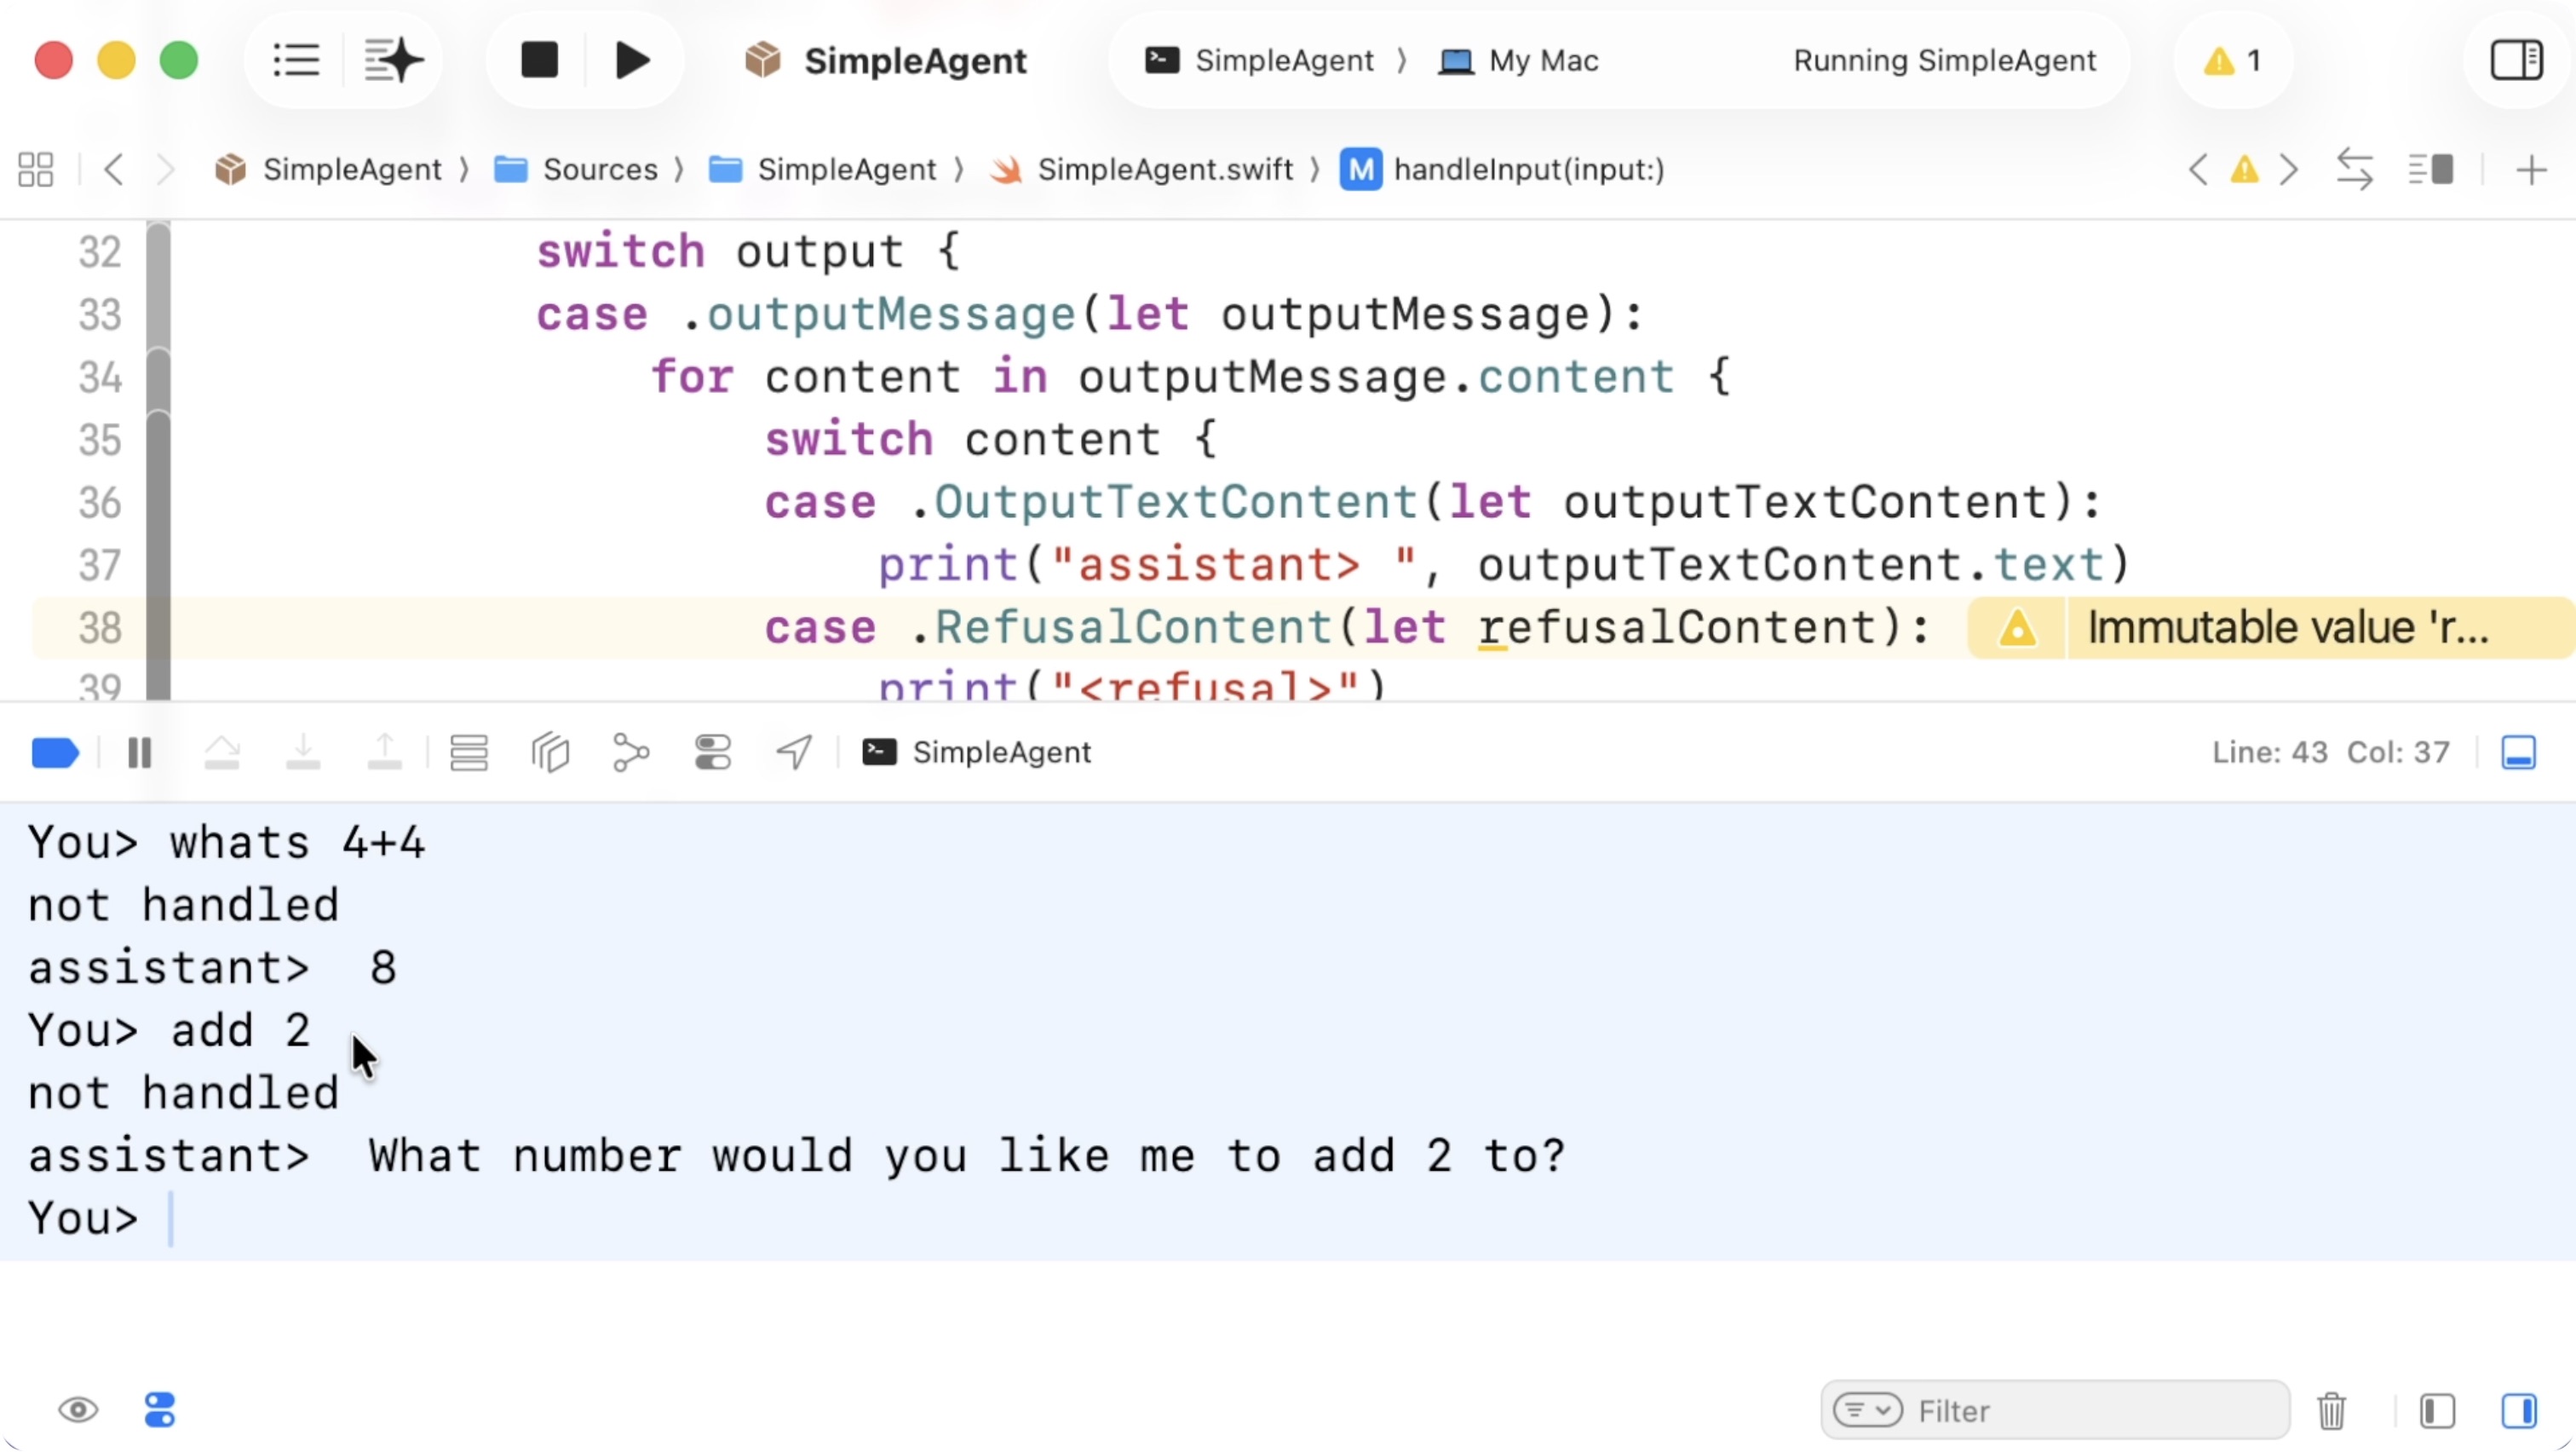Click the simulate location arrow icon
The width and height of the screenshot is (2576, 1452).
(x=794, y=753)
